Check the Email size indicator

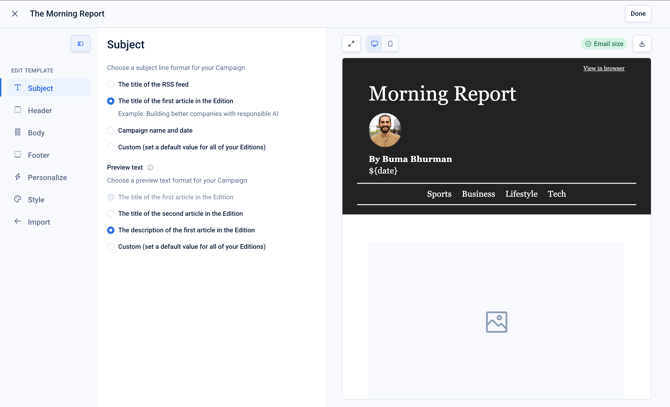point(604,44)
